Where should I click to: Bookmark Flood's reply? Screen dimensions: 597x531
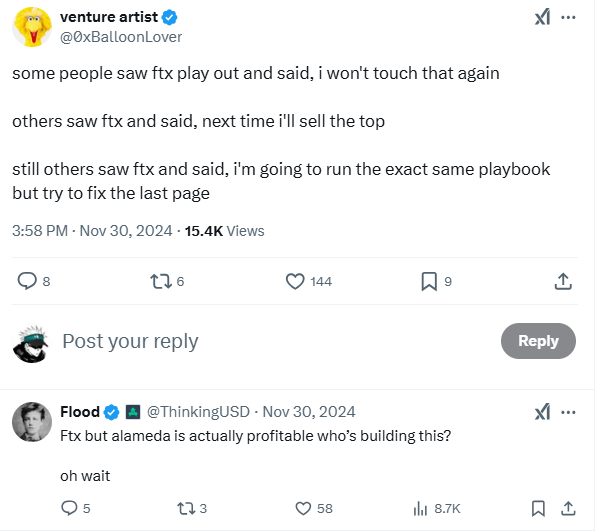[538, 508]
